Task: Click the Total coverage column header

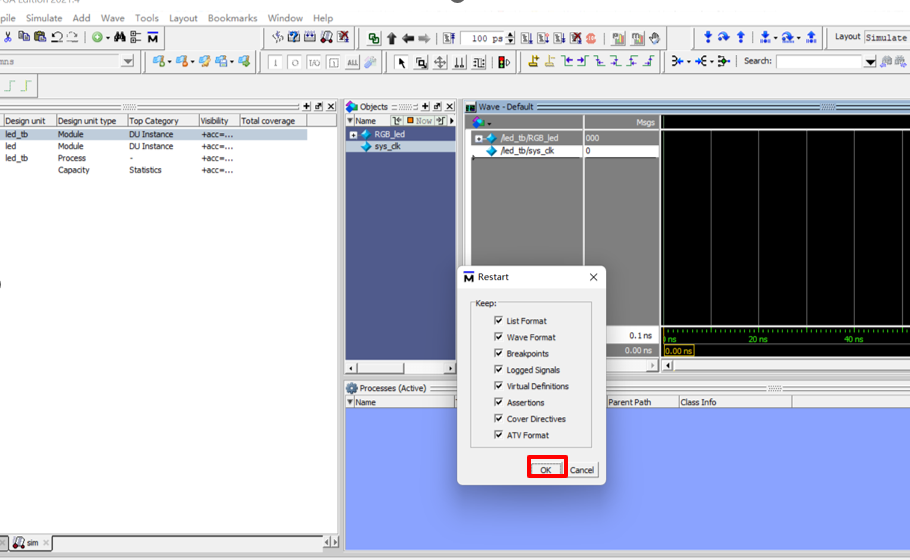Action: click(x=273, y=121)
